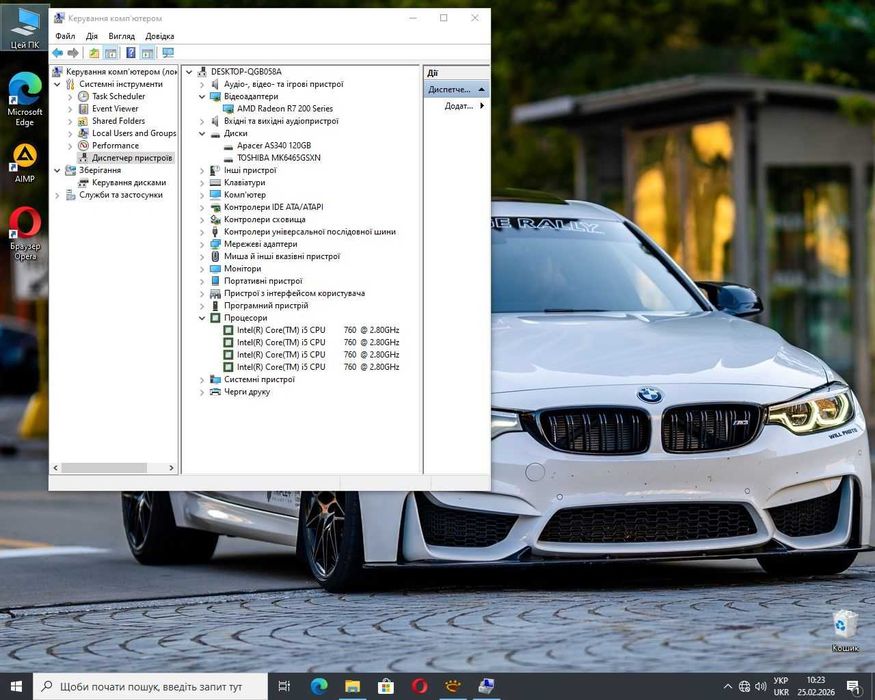
Task: Select Керування дисками in the left tree
Action: [x=128, y=183]
